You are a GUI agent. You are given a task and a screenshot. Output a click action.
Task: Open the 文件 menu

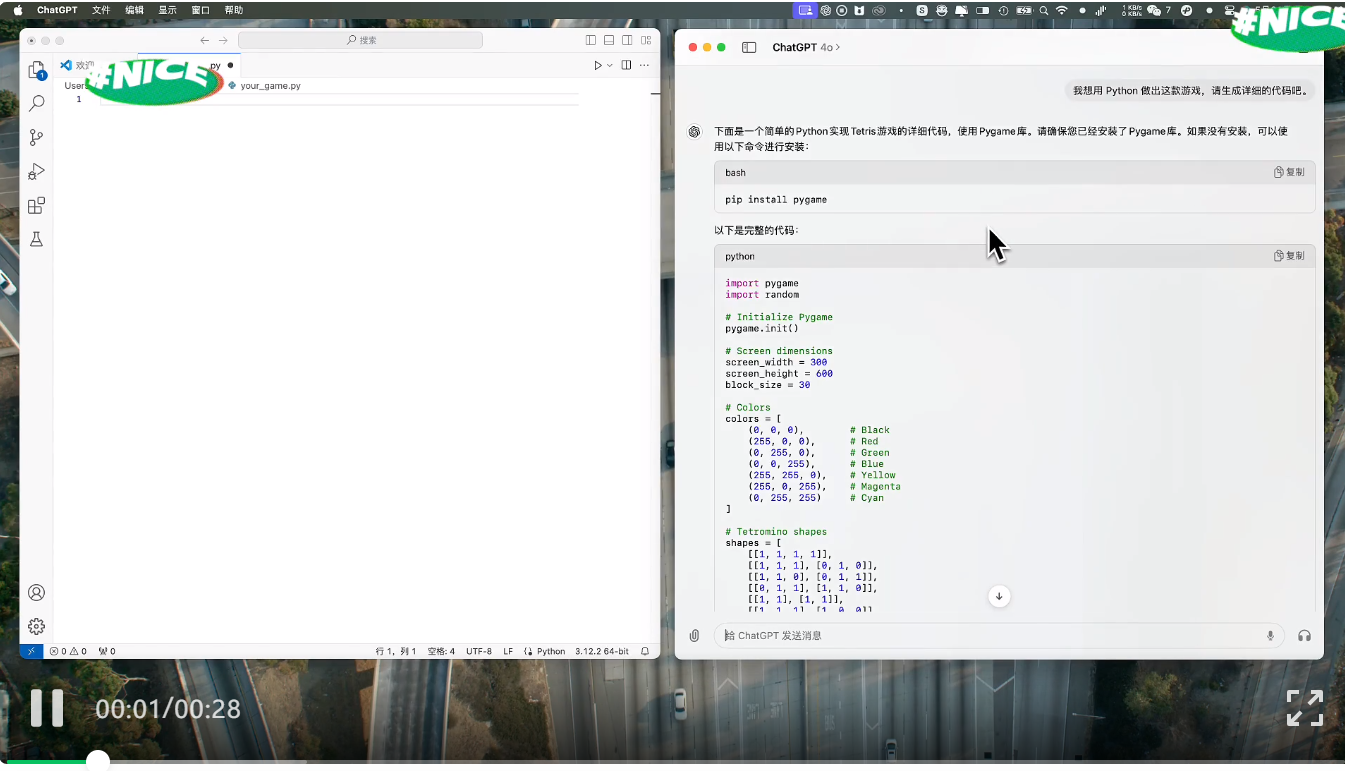click(101, 10)
